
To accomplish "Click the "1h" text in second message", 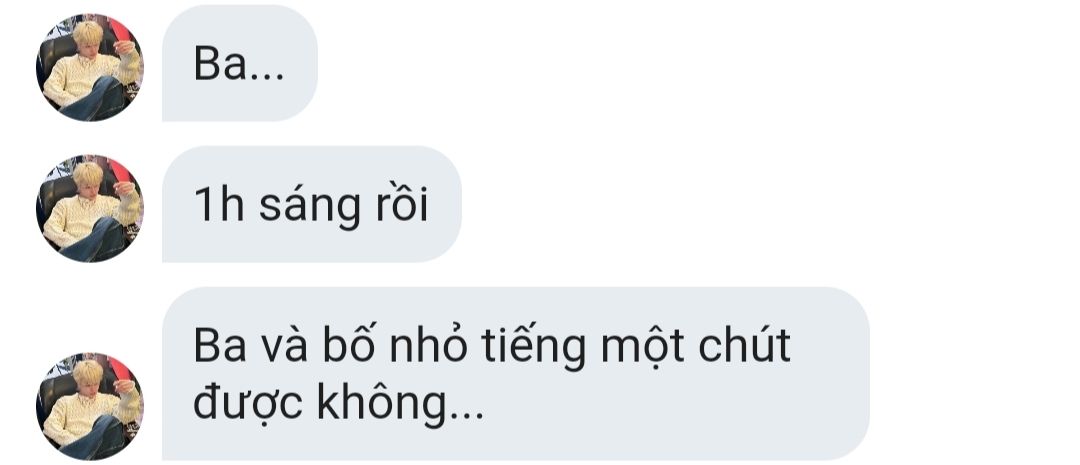I will tap(220, 205).
